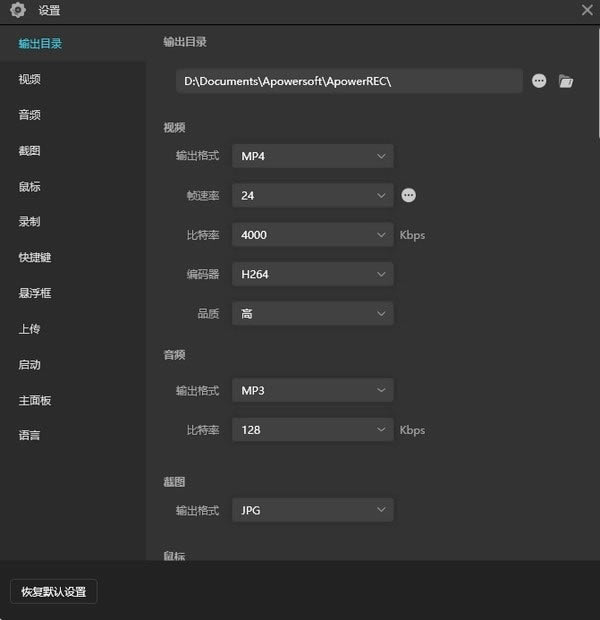Click the 恢复默认设置 button
The image size is (600, 620).
pyautogui.click(x=54, y=591)
